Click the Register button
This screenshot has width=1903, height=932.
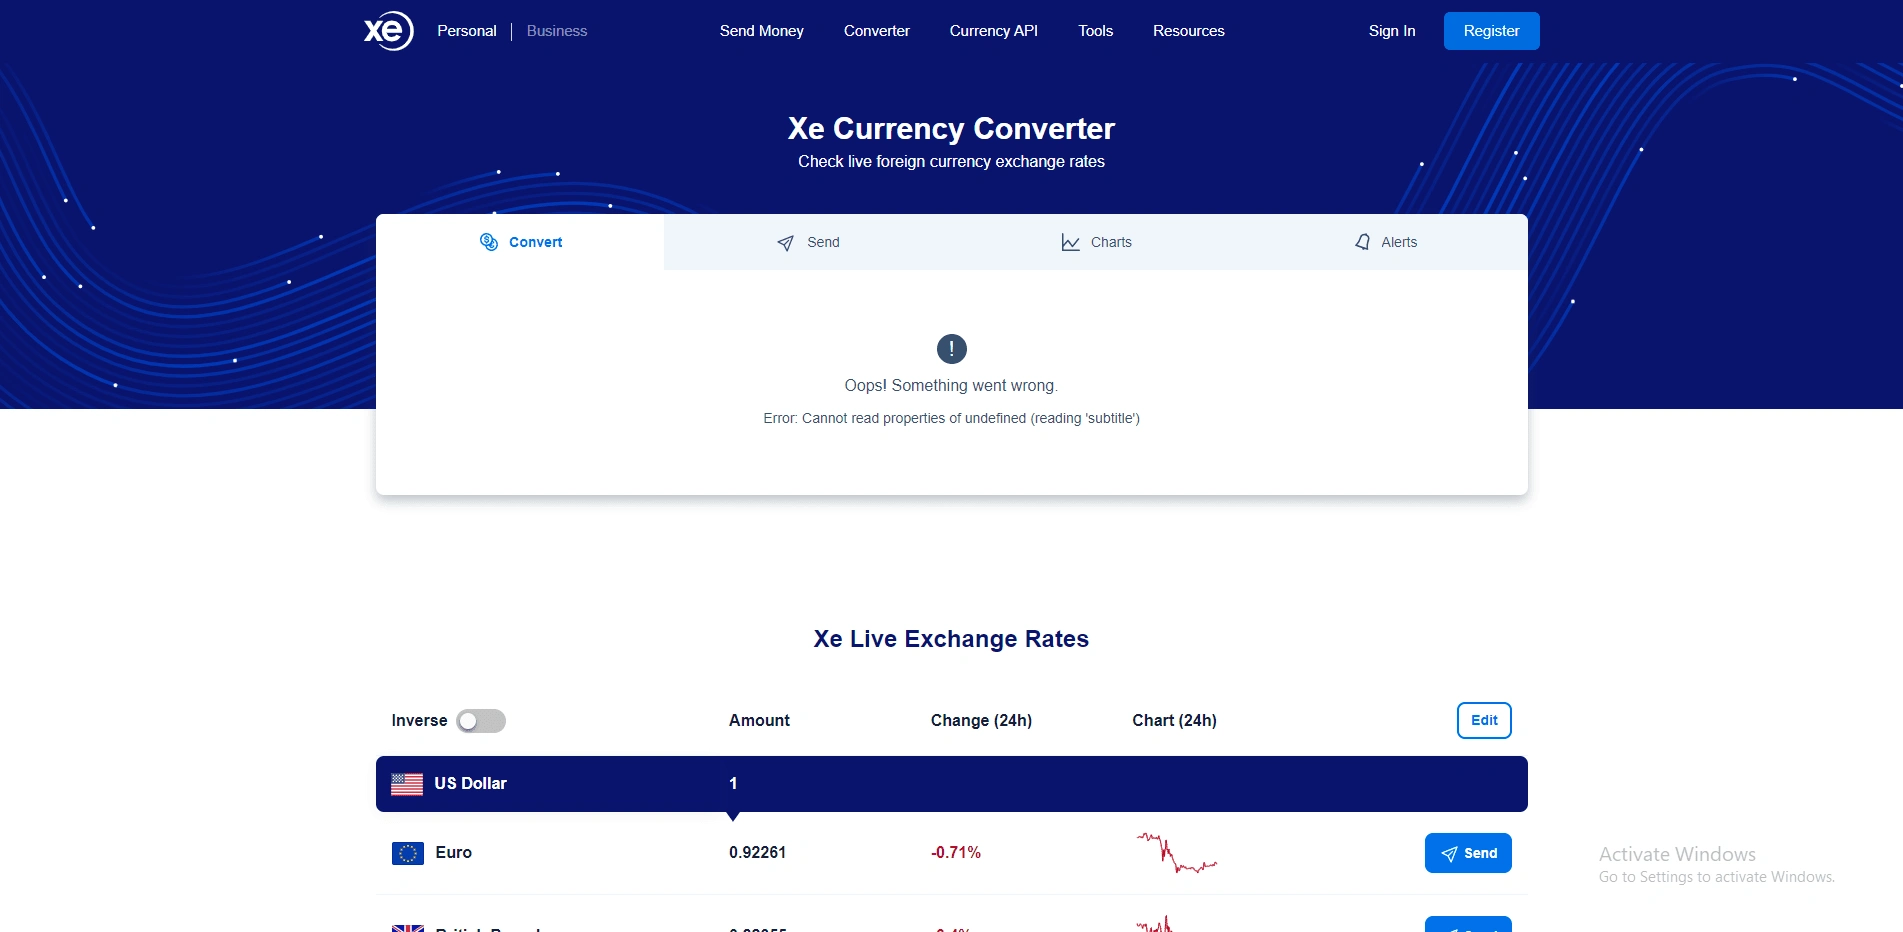tap(1491, 31)
